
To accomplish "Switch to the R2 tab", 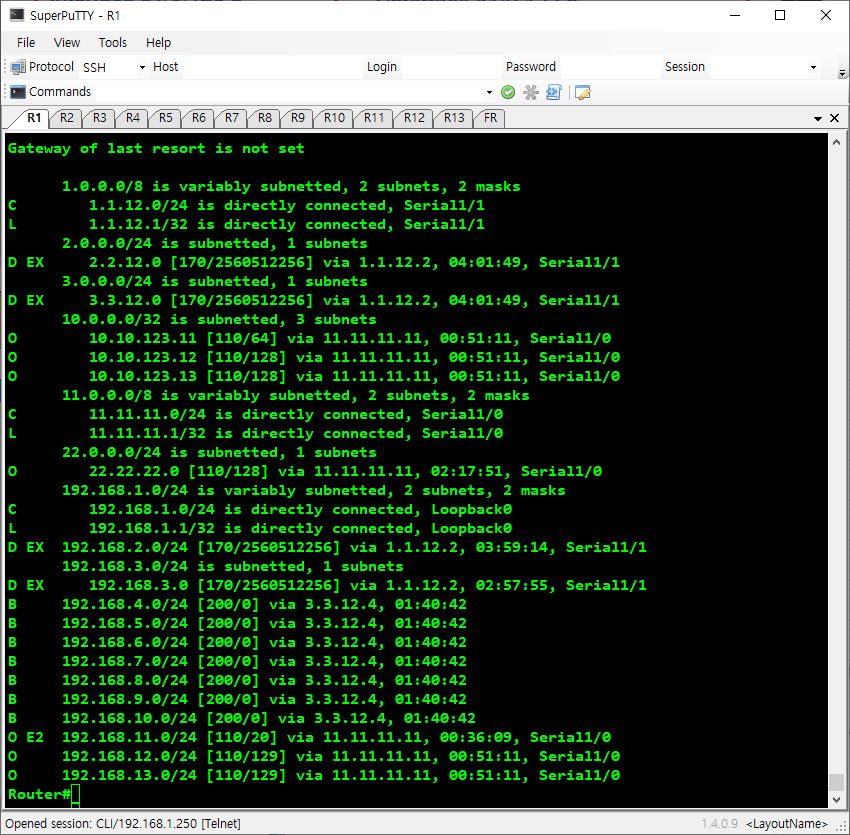I will (x=67, y=118).
